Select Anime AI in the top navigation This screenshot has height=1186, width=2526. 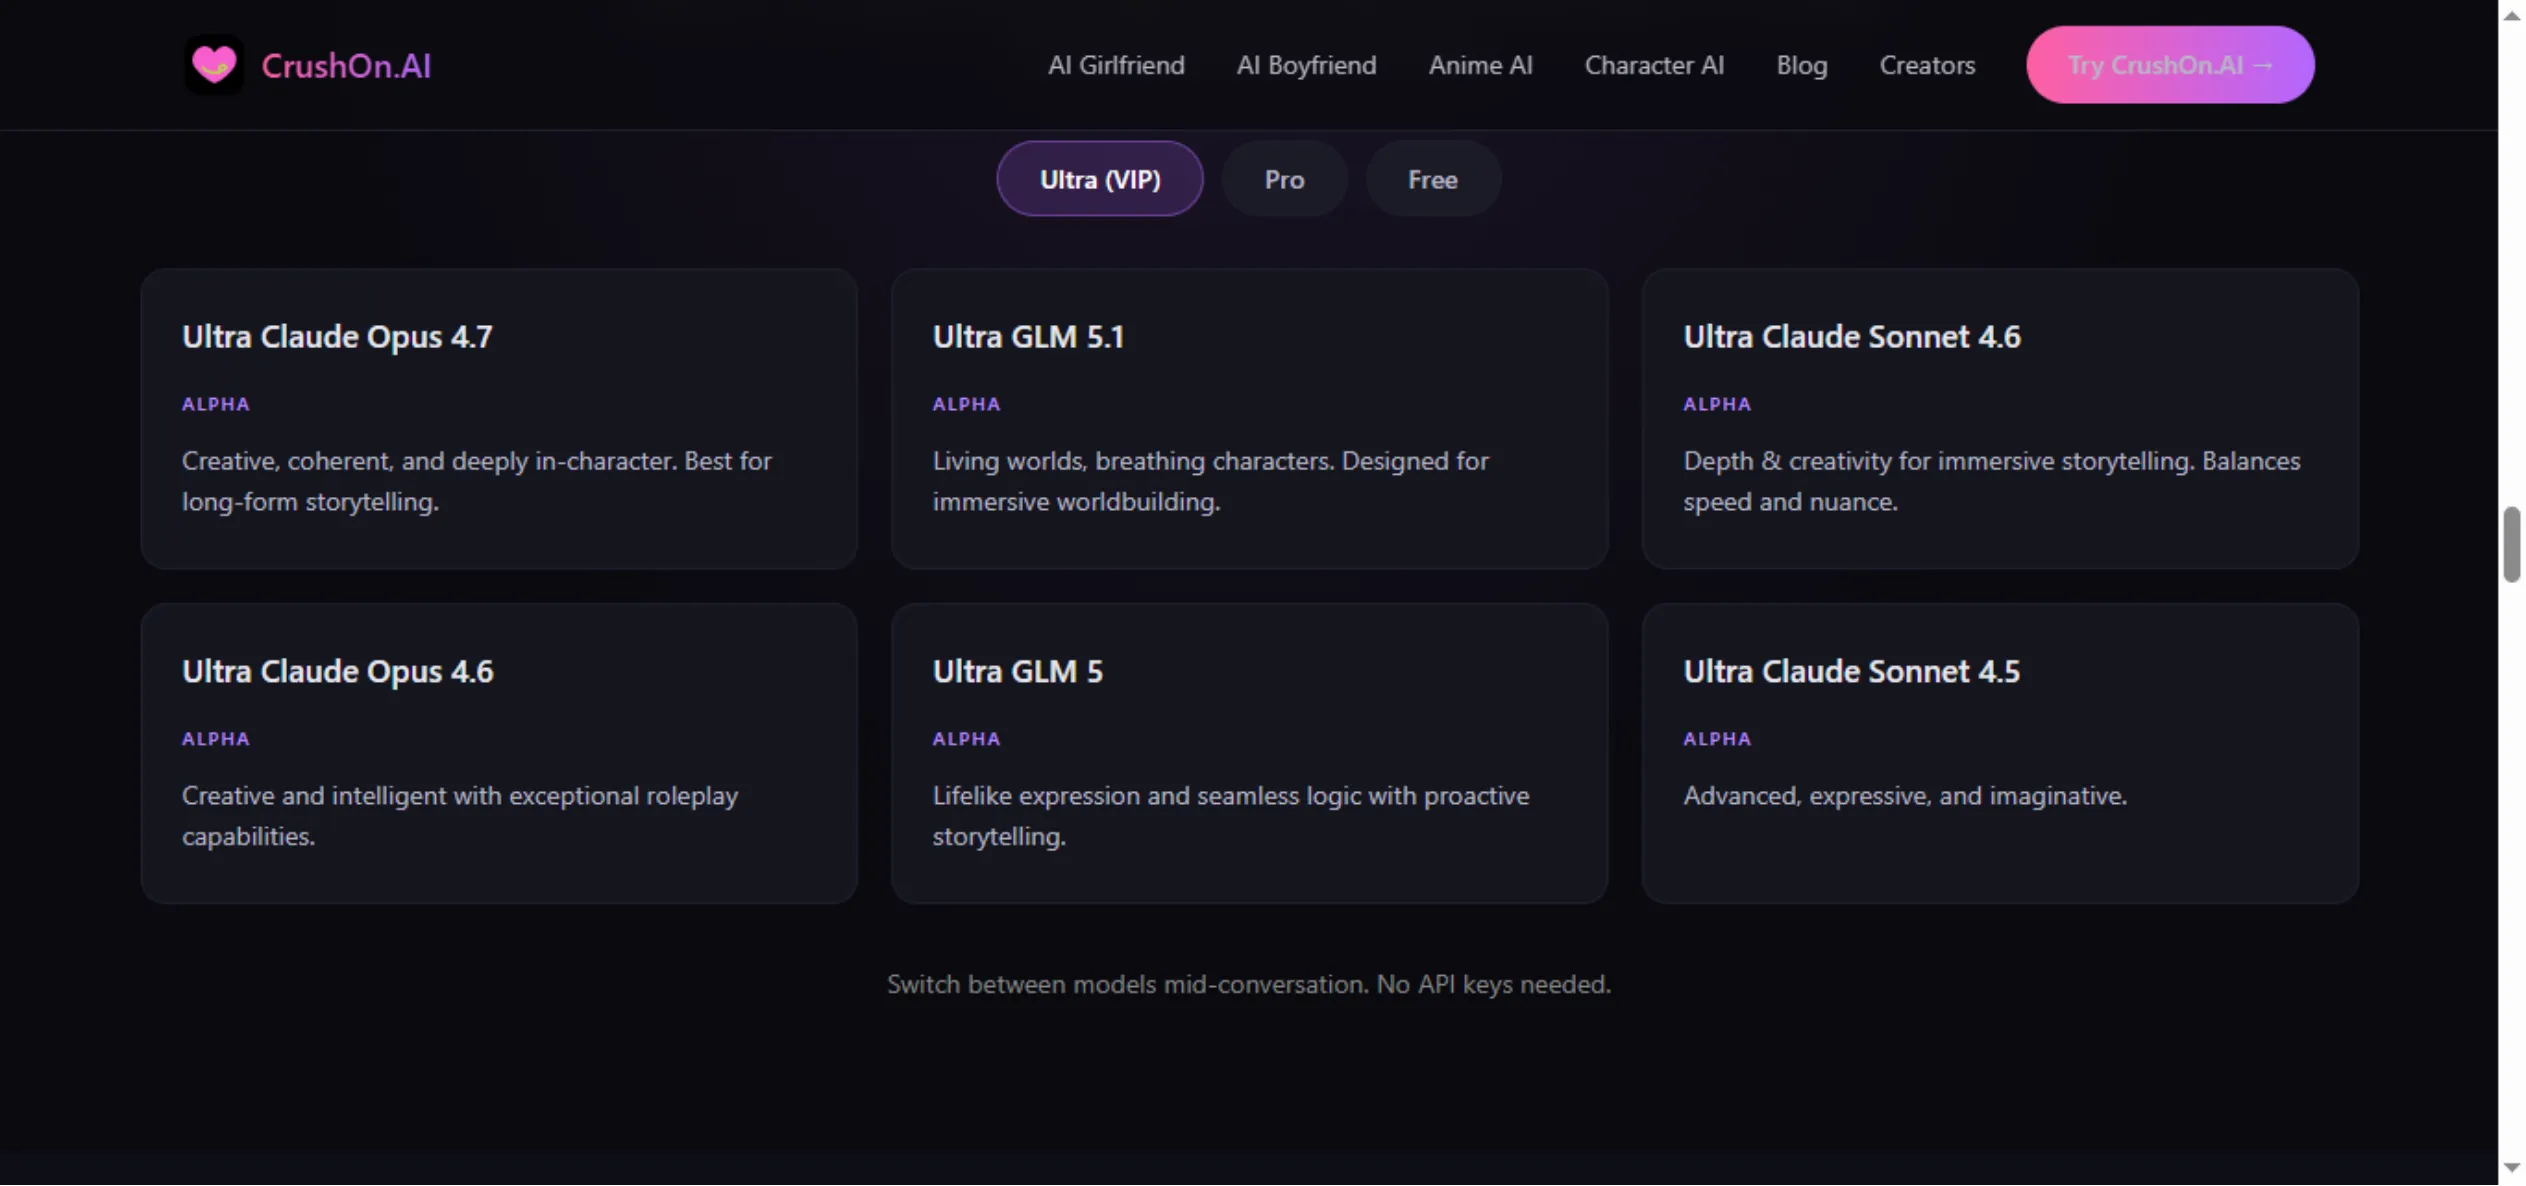(1480, 65)
